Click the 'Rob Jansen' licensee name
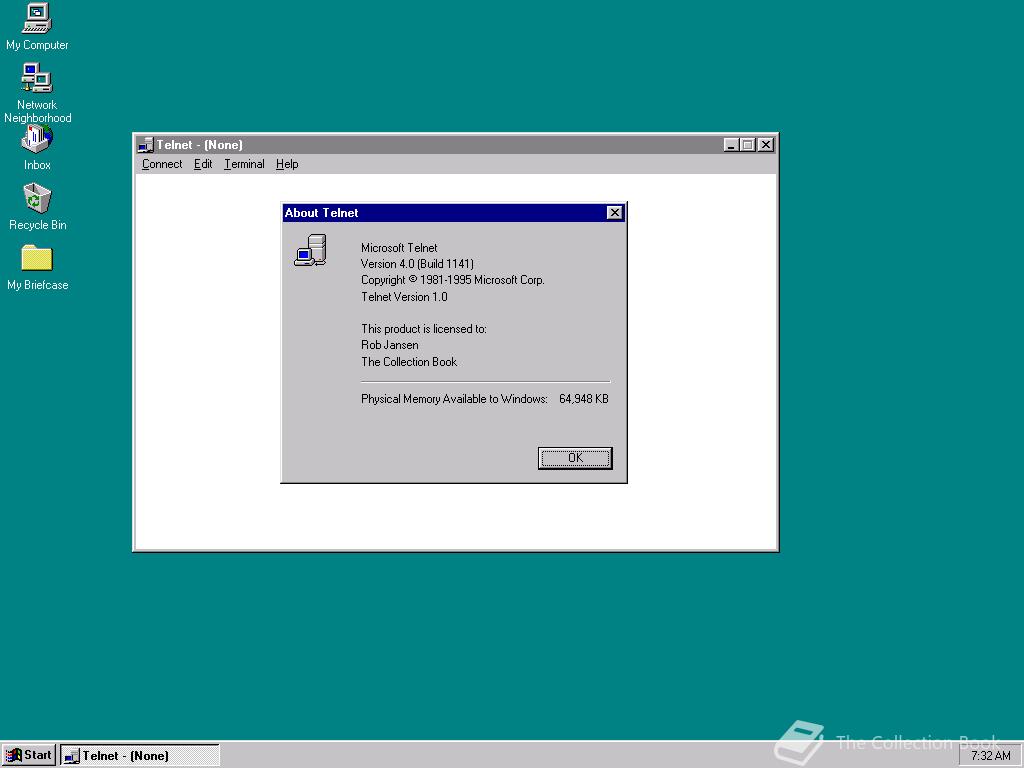This screenshot has height=768, width=1024. click(390, 345)
